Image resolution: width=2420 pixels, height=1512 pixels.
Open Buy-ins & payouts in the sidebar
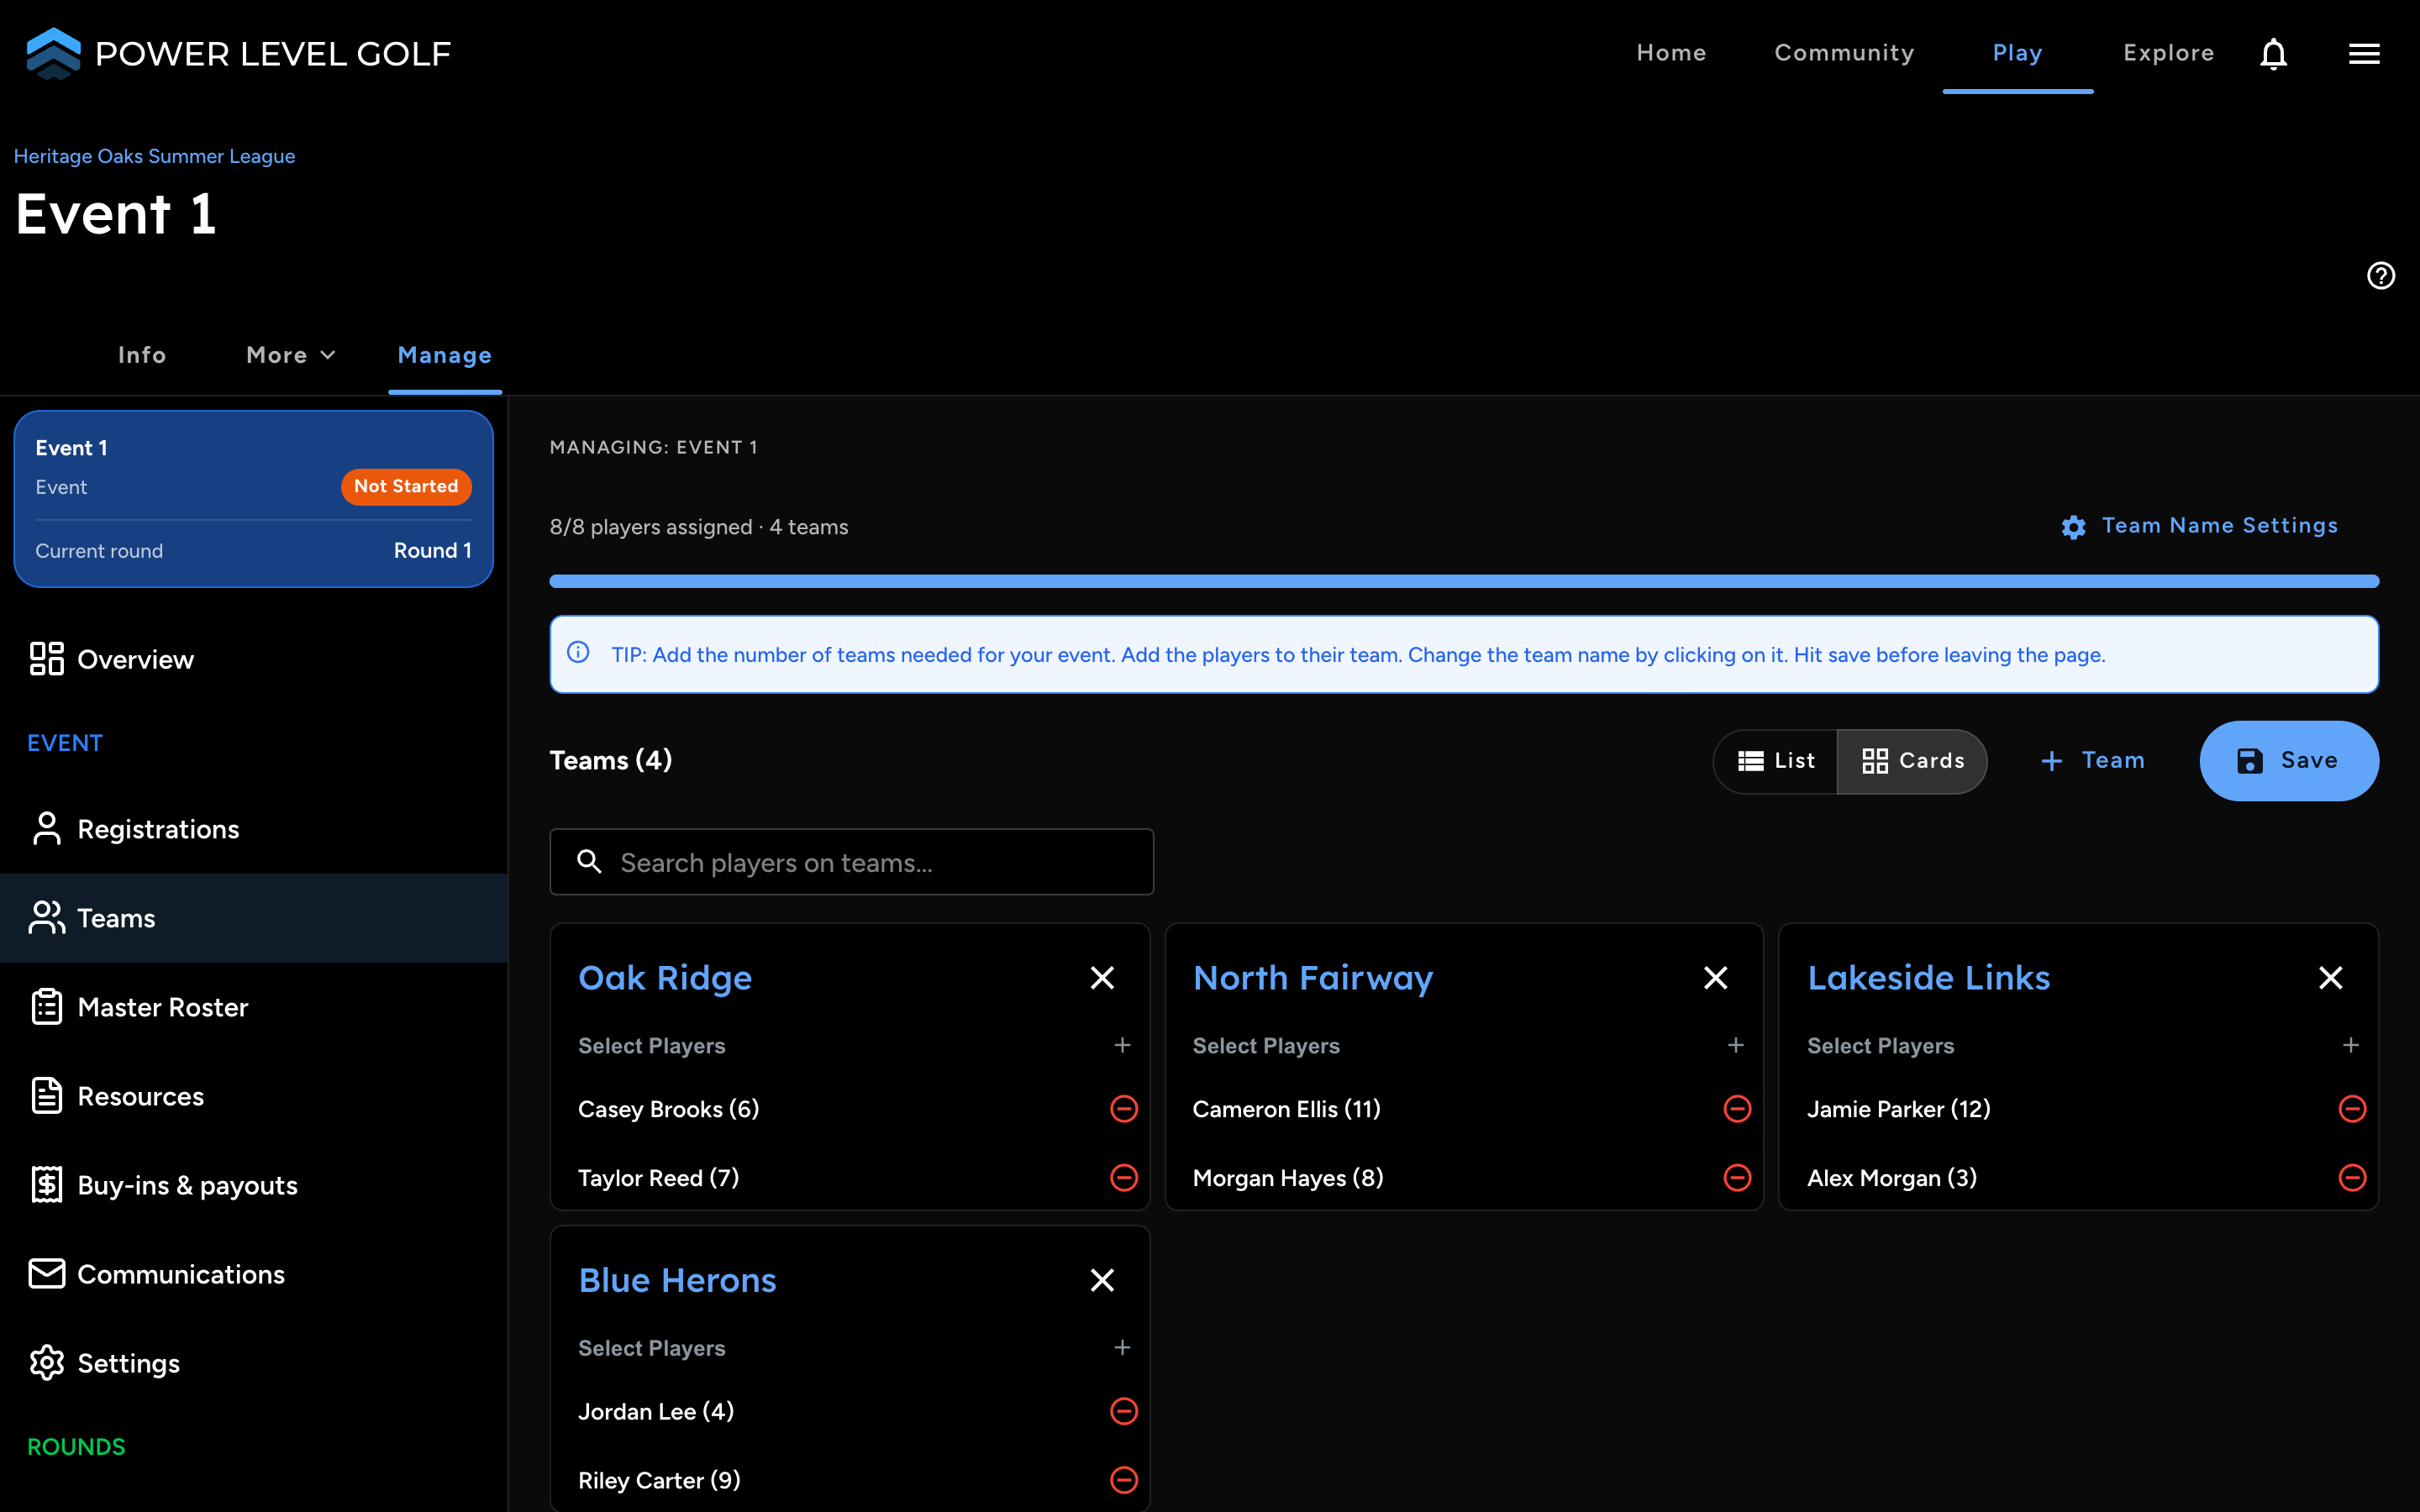tap(254, 1185)
